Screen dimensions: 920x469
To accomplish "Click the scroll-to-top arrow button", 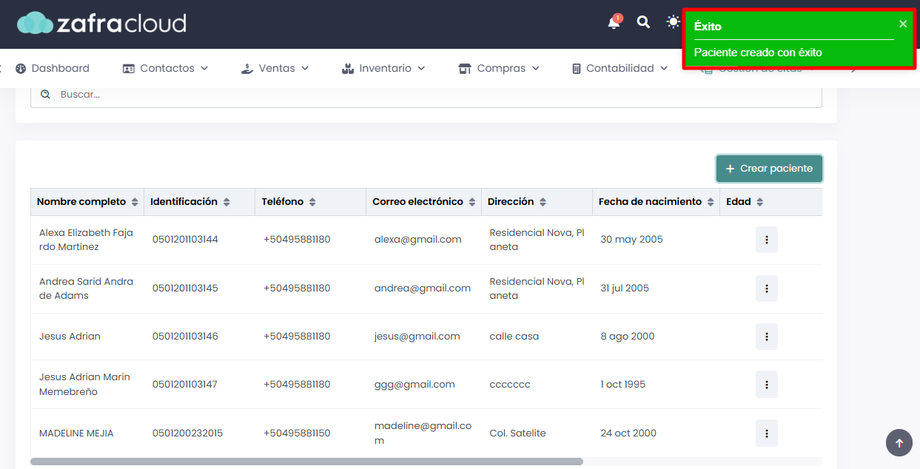I will pos(899,443).
